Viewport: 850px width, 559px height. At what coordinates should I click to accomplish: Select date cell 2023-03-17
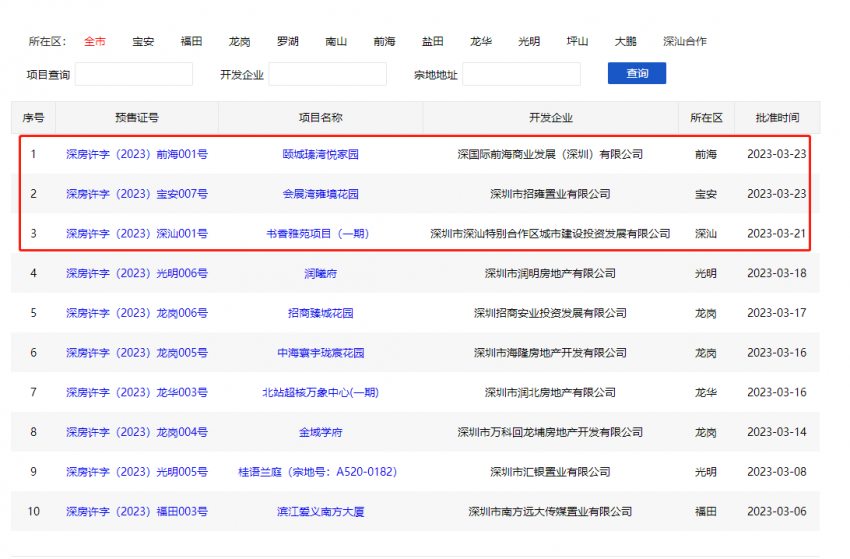776,313
